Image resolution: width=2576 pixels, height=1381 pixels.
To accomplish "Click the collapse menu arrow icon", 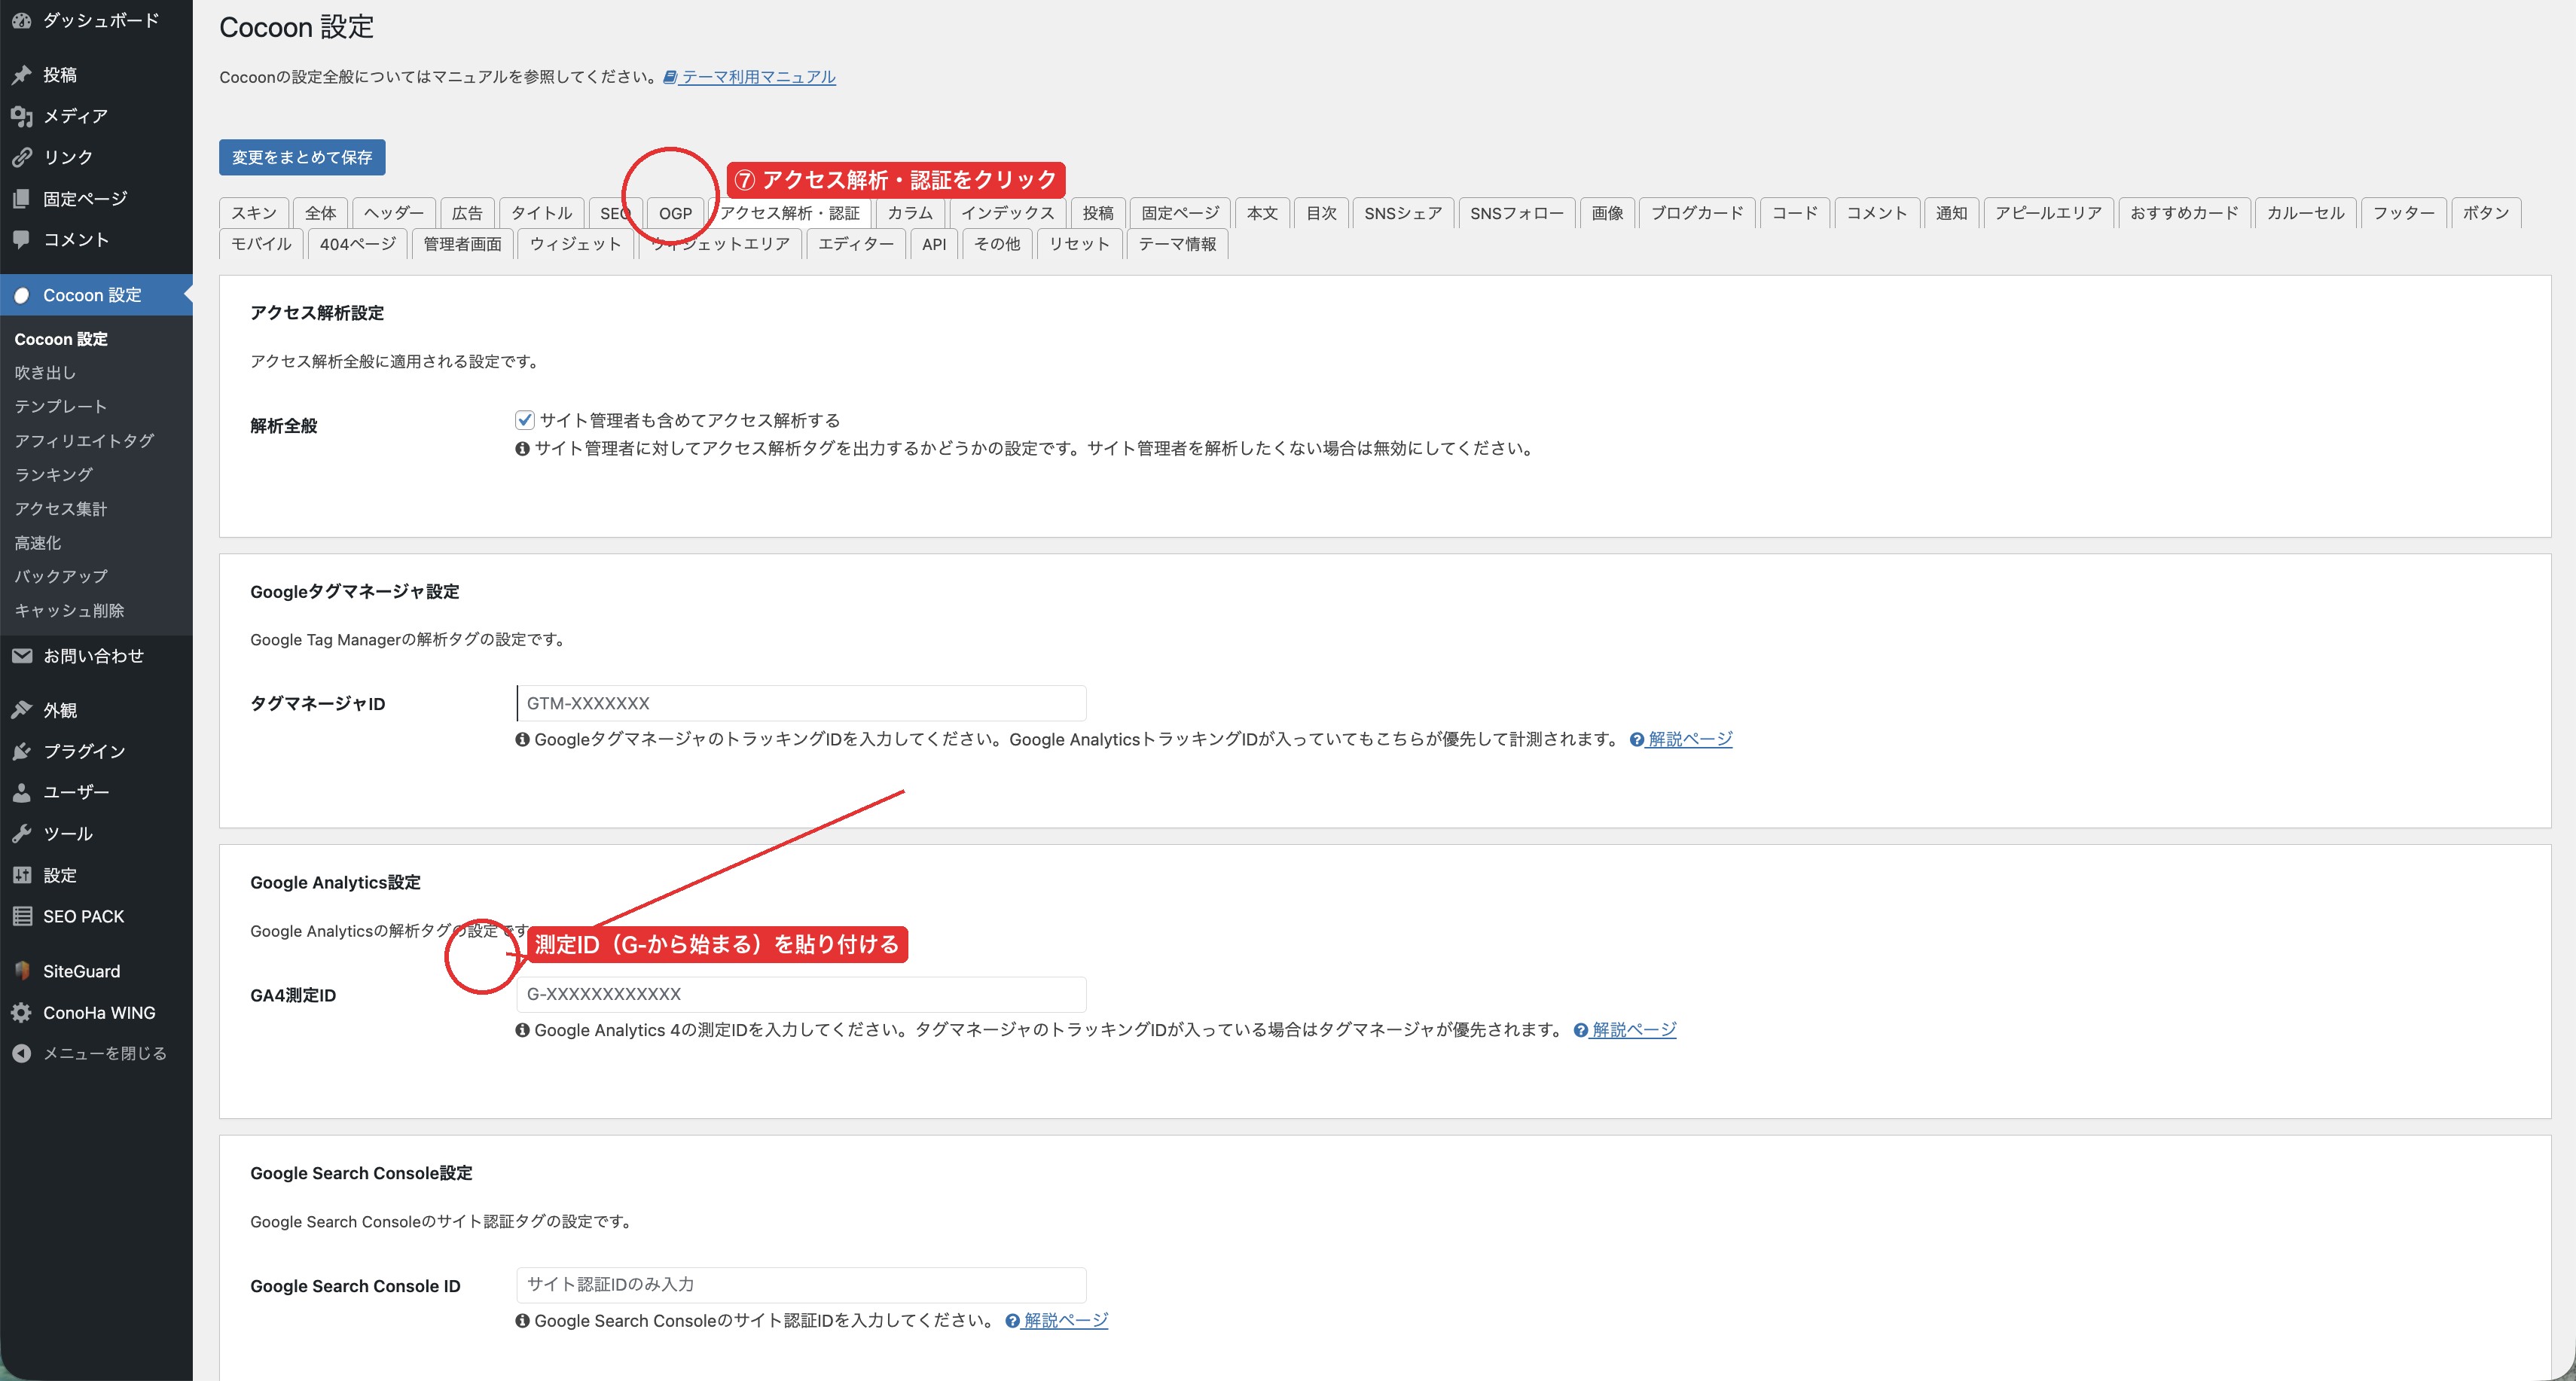I will tap(21, 1053).
